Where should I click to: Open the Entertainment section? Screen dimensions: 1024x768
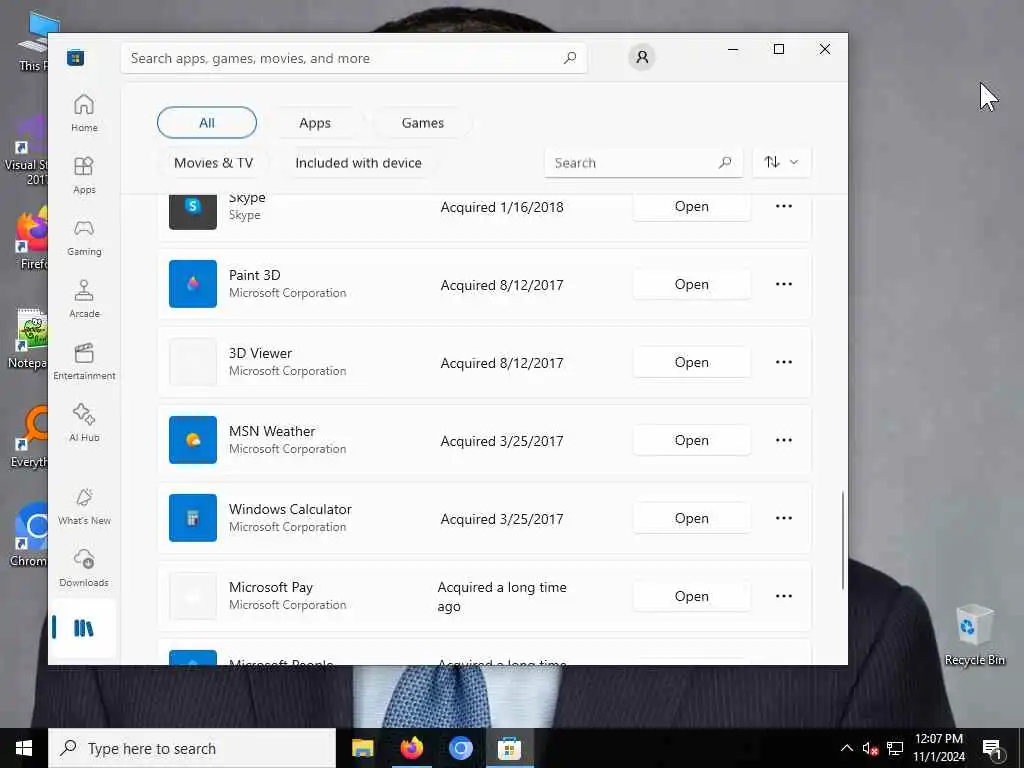(84, 361)
